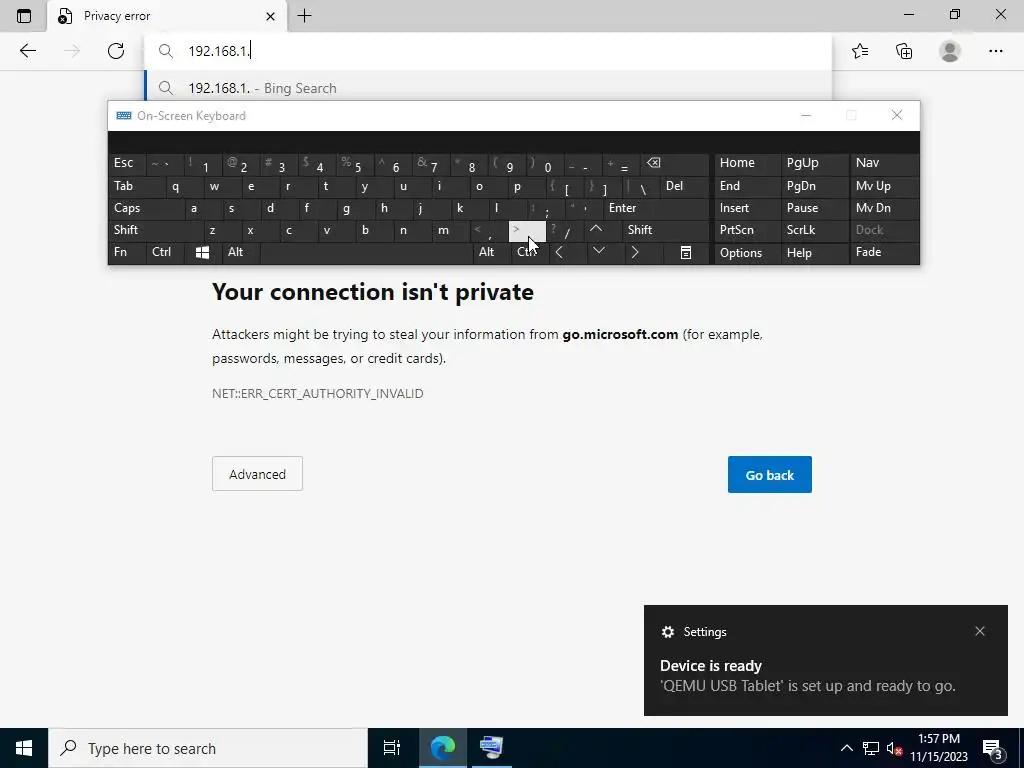Select the Privacy error tab
This screenshot has height=768, width=1024.
(167, 16)
